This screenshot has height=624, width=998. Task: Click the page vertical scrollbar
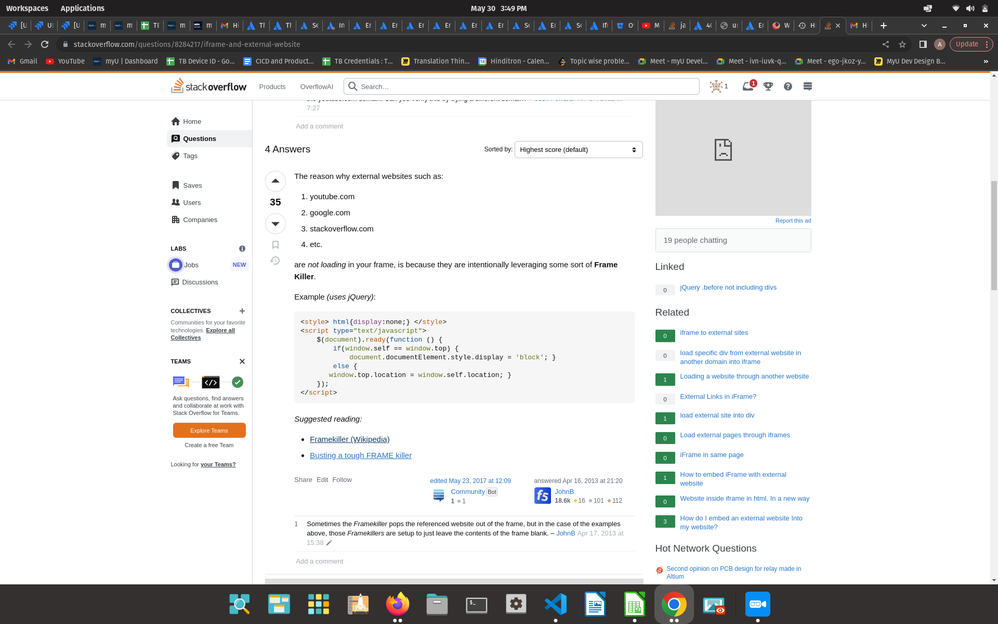pyautogui.click(x=994, y=236)
